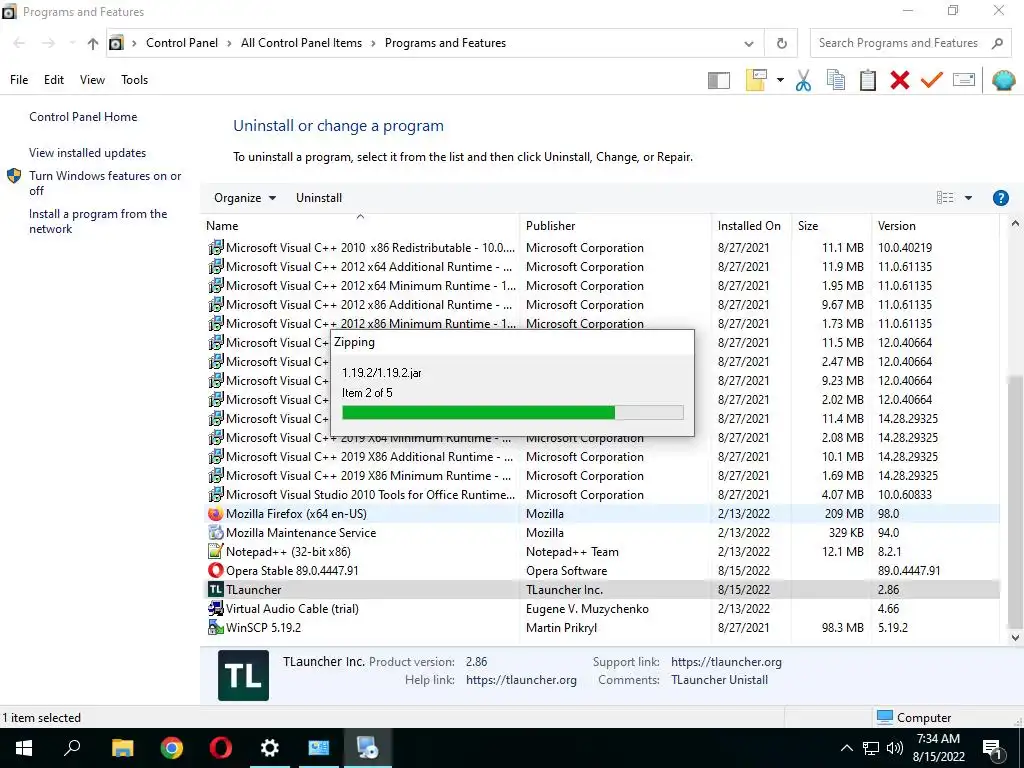
Task: Click Control Panel breadcrumb segment
Action: 182,43
